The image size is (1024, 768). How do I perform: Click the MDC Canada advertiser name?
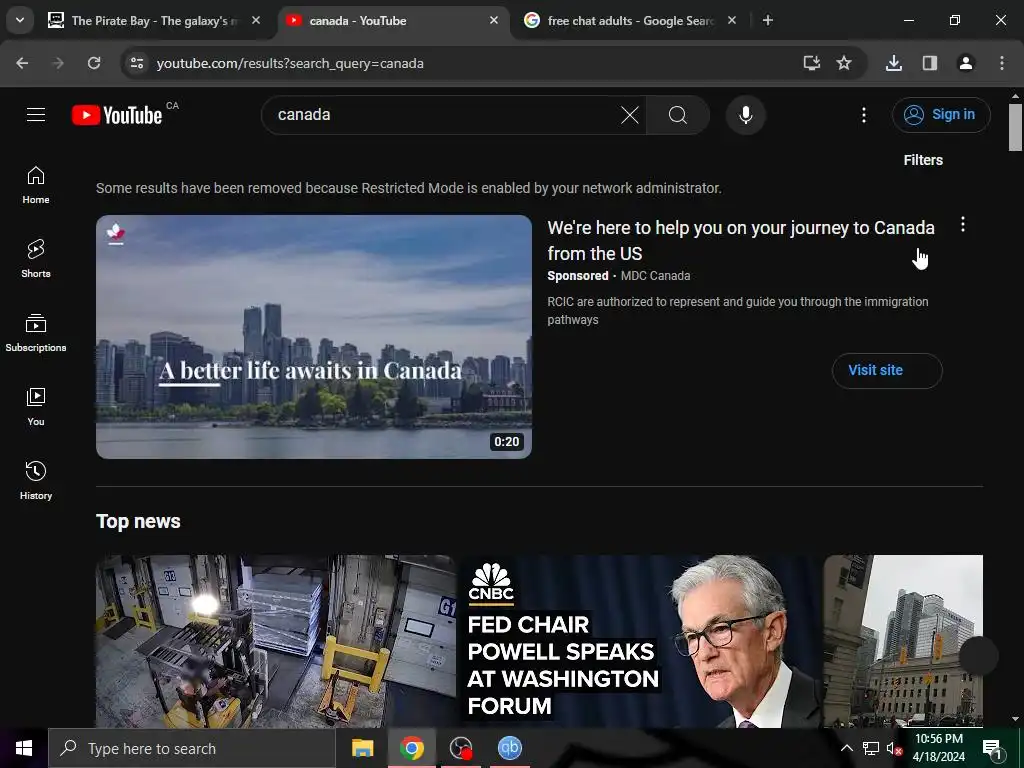click(x=655, y=276)
